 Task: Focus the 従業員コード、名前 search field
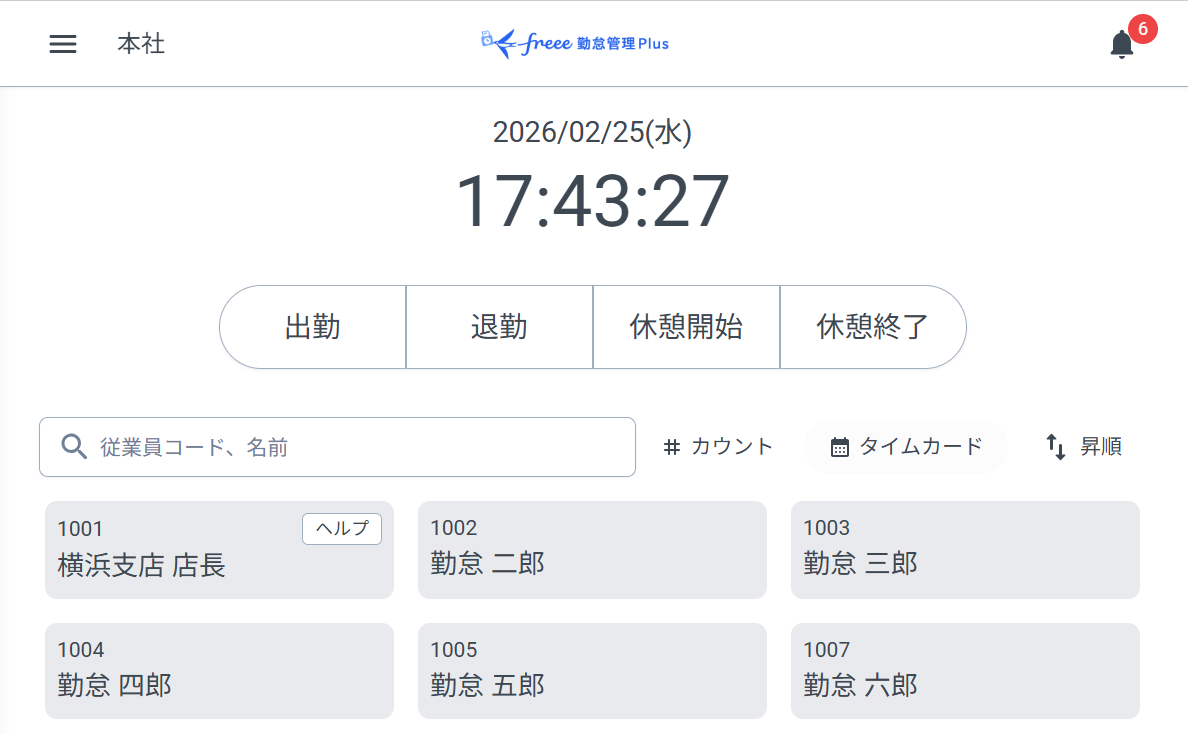tap(337, 447)
